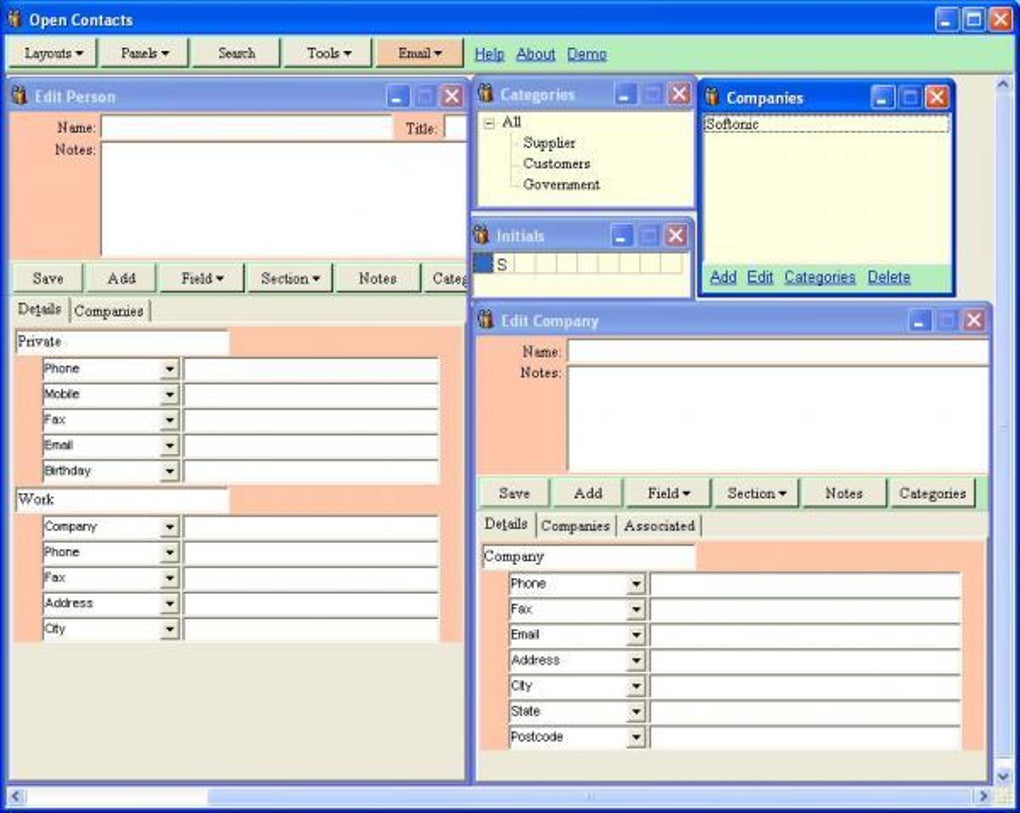Switch to Companies tab in Edit Company

pos(575,526)
